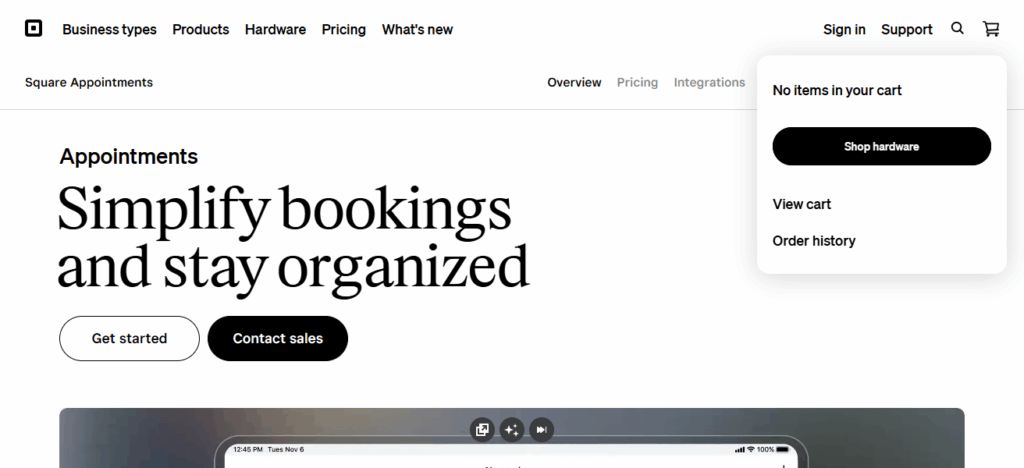Switch to the Overview tab

(x=574, y=82)
